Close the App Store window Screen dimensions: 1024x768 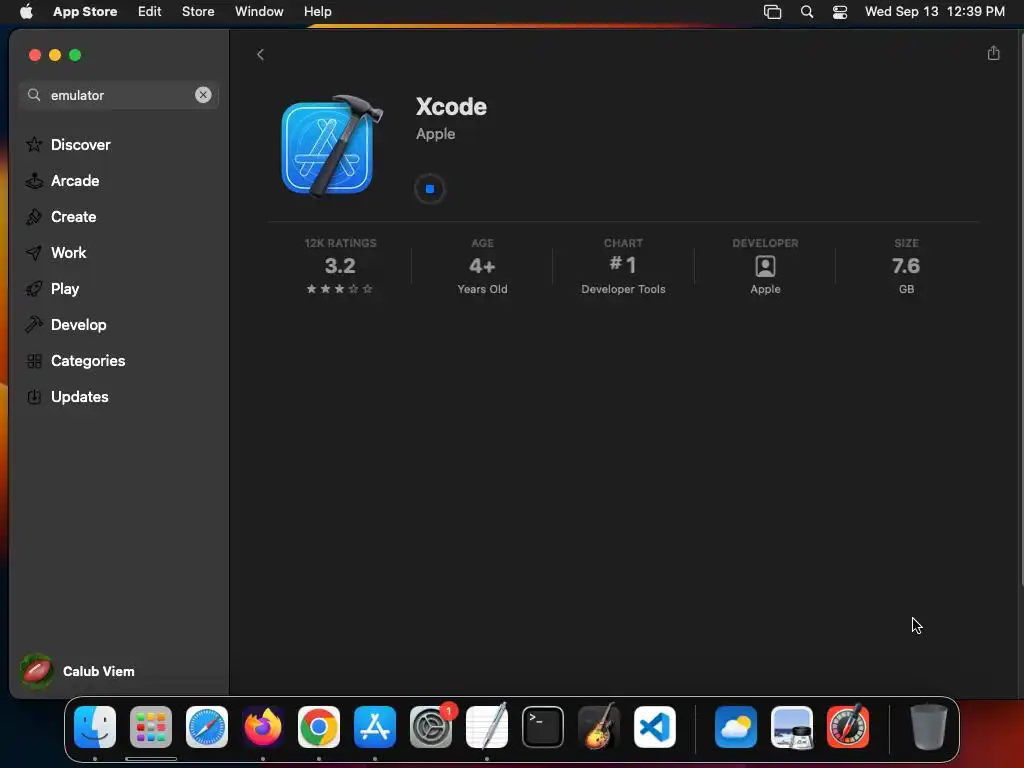pos(35,55)
